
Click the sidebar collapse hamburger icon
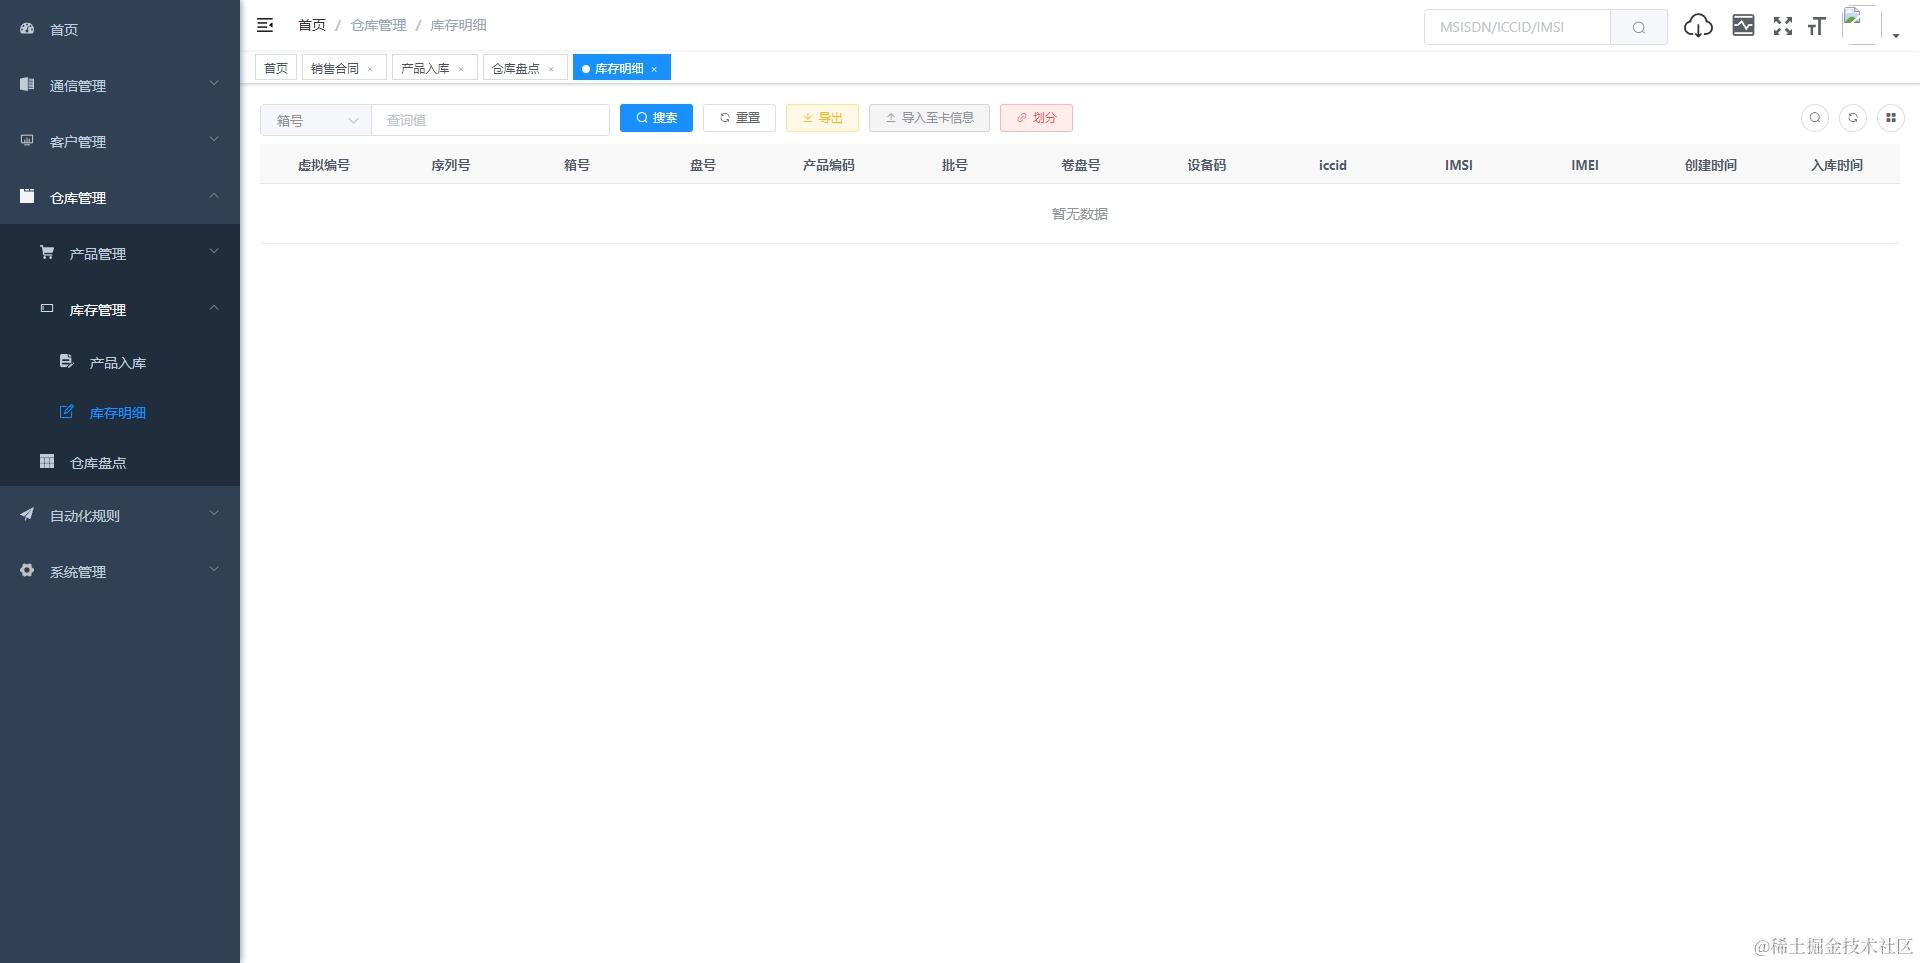265,25
